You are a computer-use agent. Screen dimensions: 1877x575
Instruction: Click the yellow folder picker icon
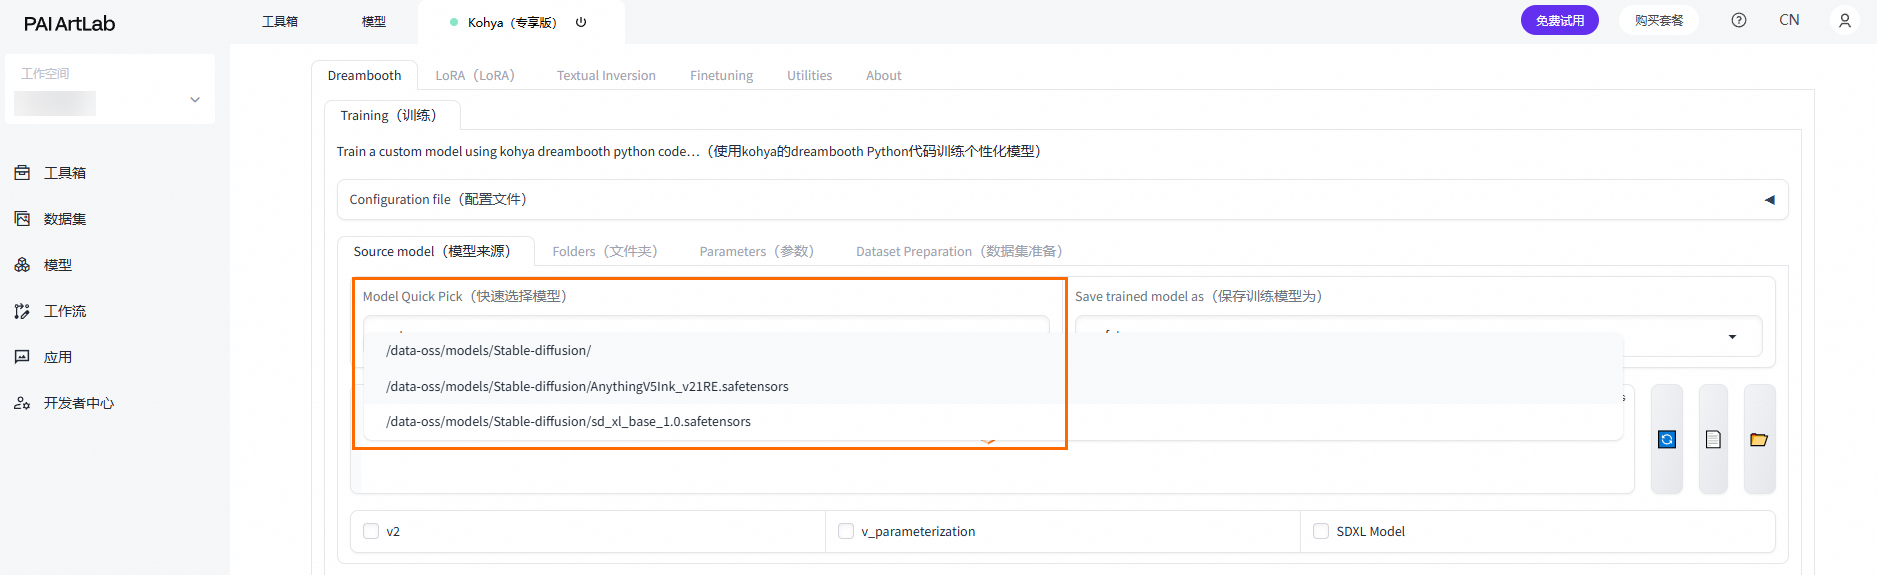[x=1759, y=440]
